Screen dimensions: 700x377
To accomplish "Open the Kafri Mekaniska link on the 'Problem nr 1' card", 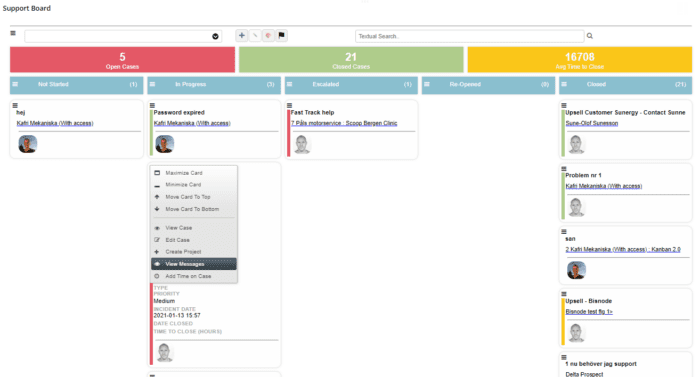I will click(604, 186).
